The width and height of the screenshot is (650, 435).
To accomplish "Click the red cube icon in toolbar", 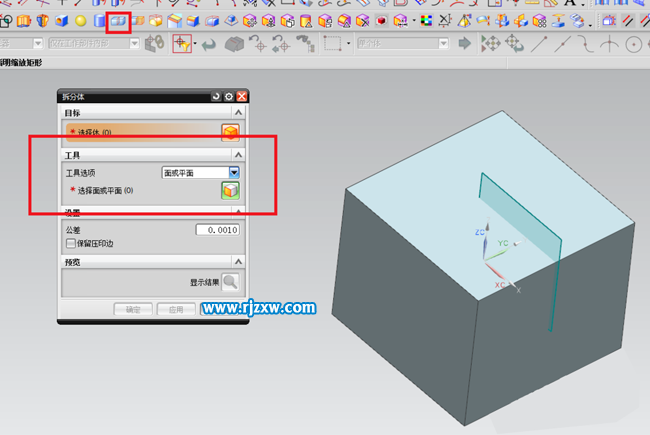I will (x=382, y=21).
